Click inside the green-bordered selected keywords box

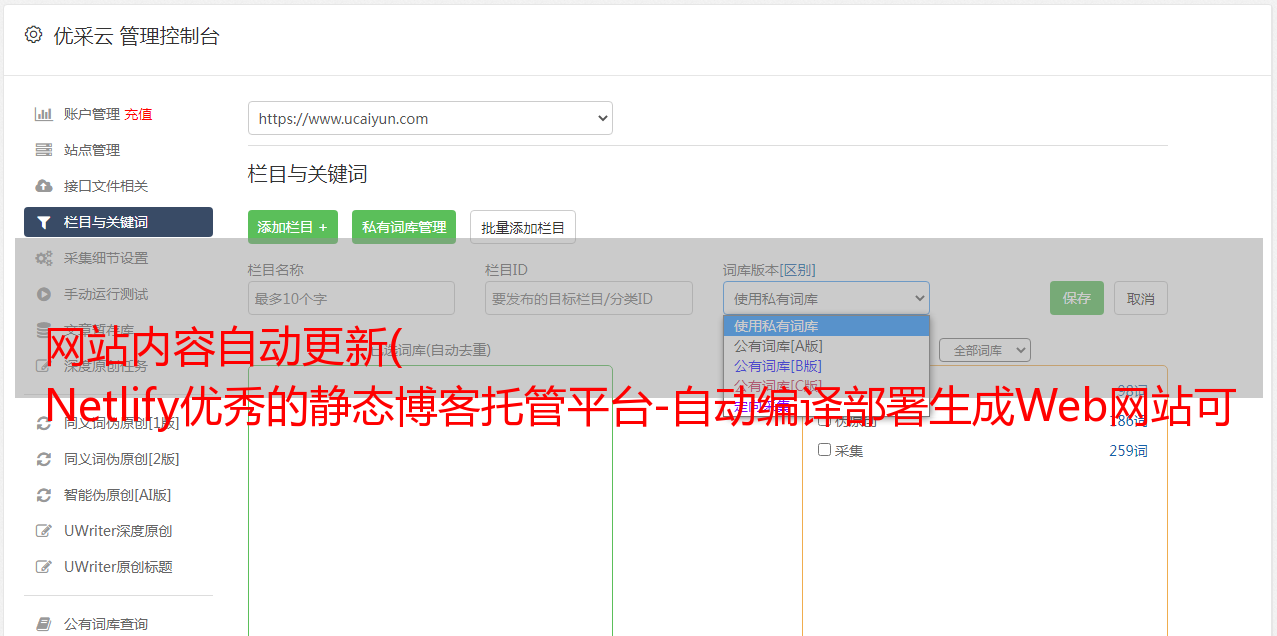click(x=430, y=500)
